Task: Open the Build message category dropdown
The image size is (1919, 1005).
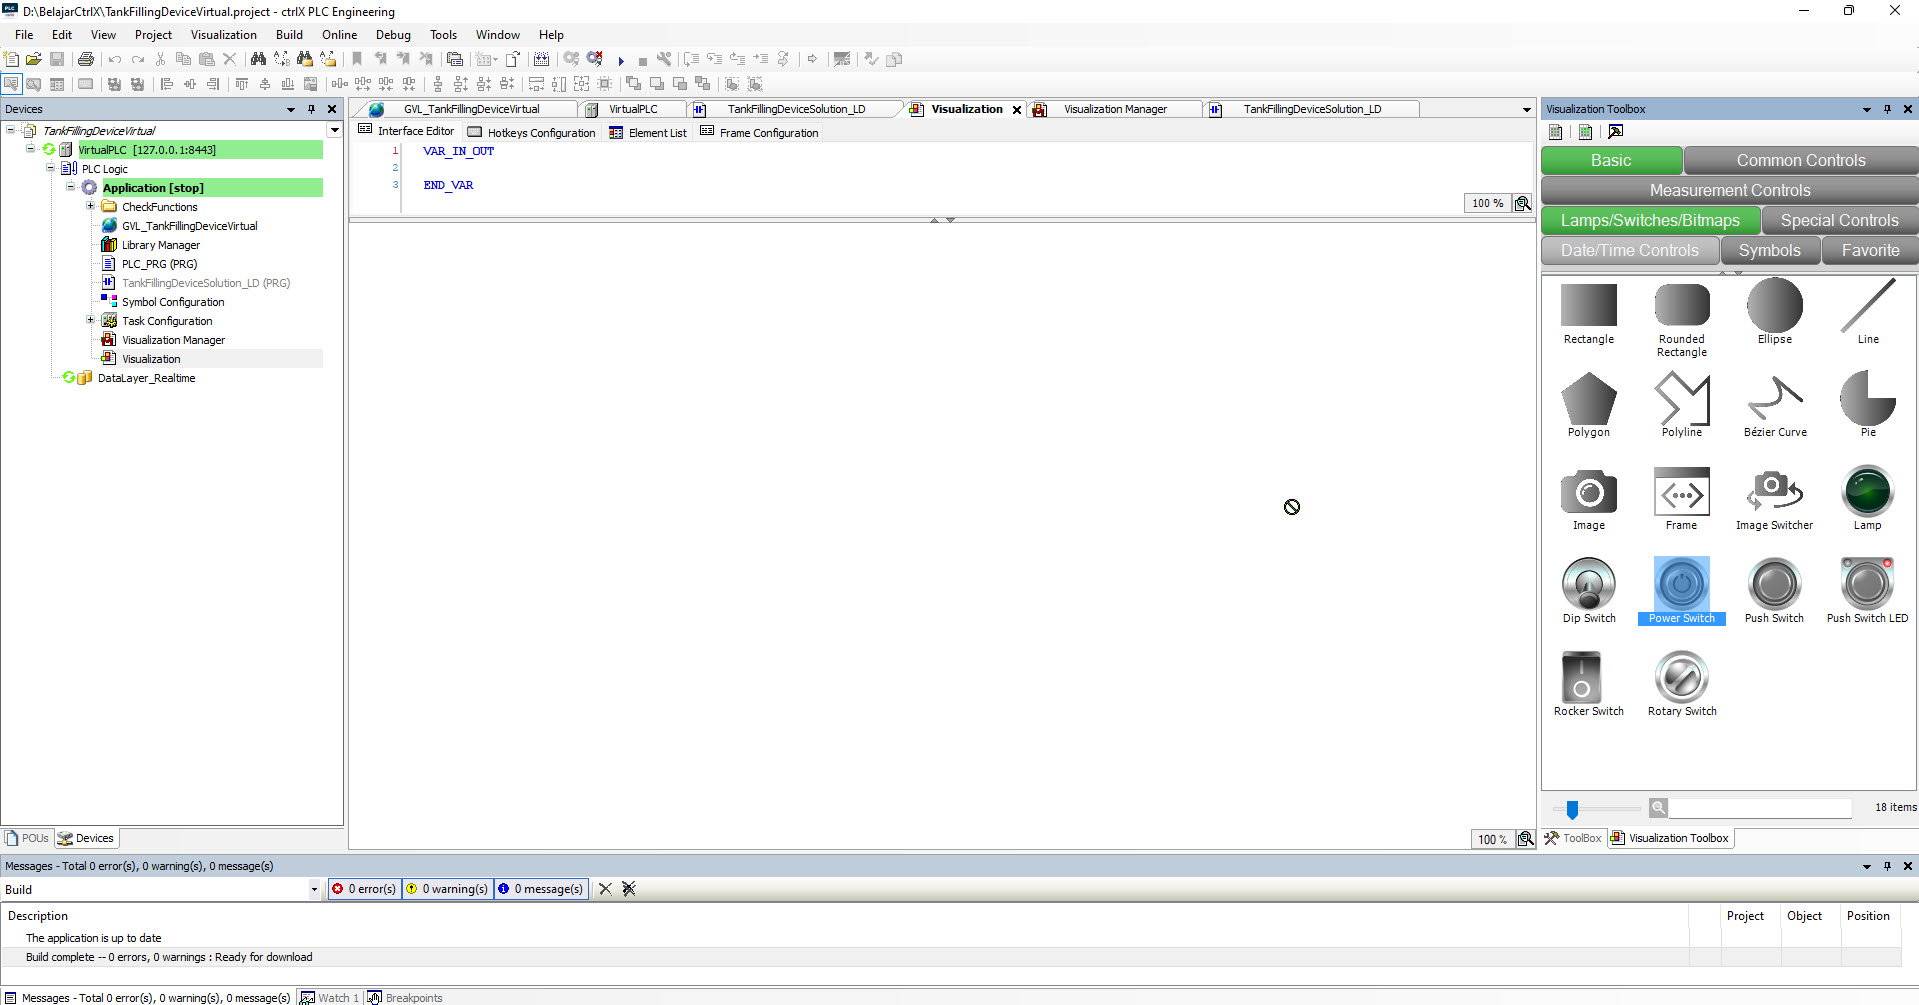Action: pyautogui.click(x=313, y=889)
